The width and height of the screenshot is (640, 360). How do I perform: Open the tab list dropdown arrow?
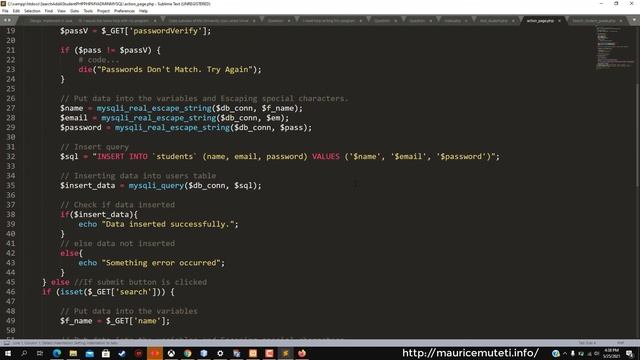click(634, 20)
